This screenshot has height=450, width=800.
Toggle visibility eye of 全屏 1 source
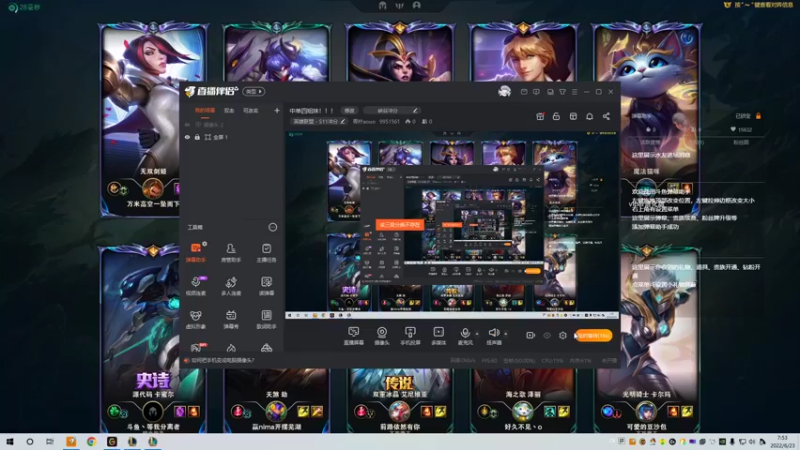187,137
